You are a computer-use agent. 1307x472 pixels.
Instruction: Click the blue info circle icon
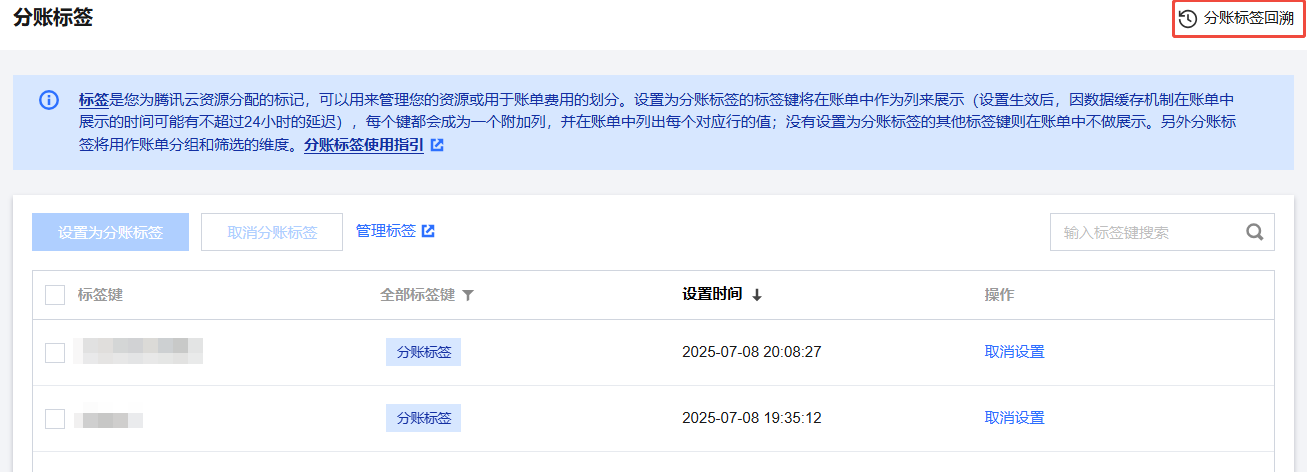click(48, 101)
